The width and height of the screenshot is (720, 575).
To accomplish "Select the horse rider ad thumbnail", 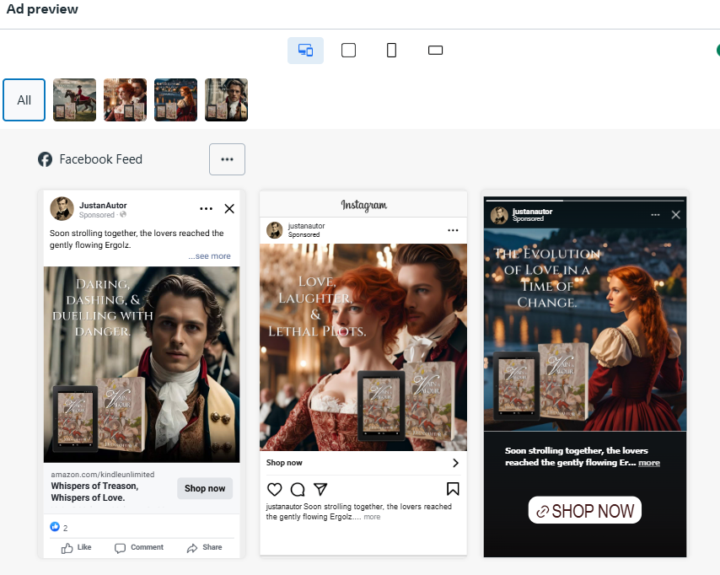I will tap(75, 100).
